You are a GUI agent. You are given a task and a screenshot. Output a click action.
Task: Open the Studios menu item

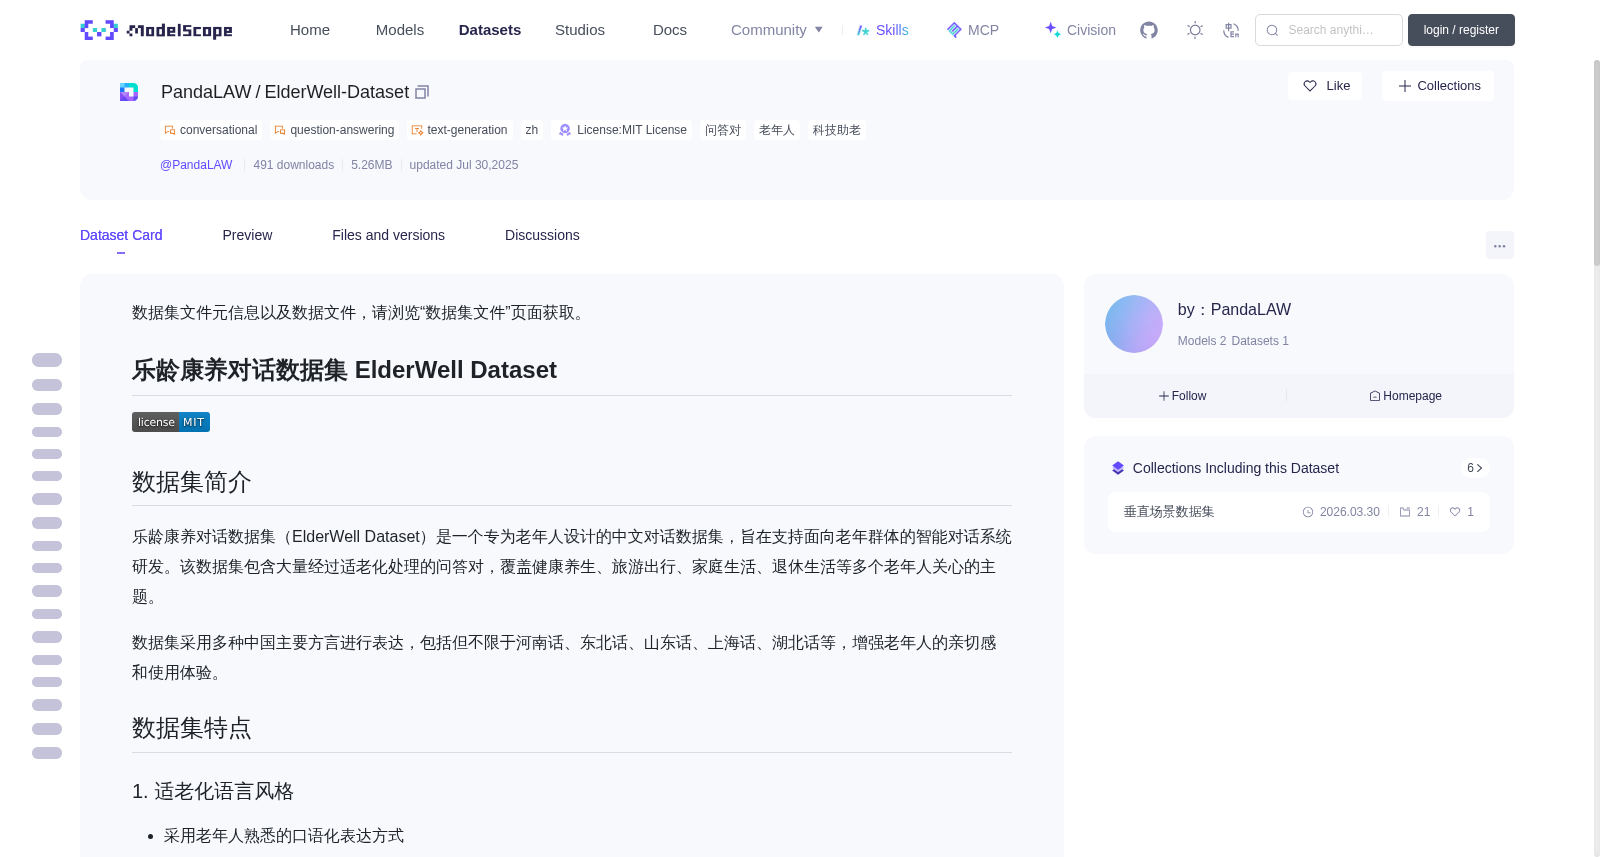[580, 30]
